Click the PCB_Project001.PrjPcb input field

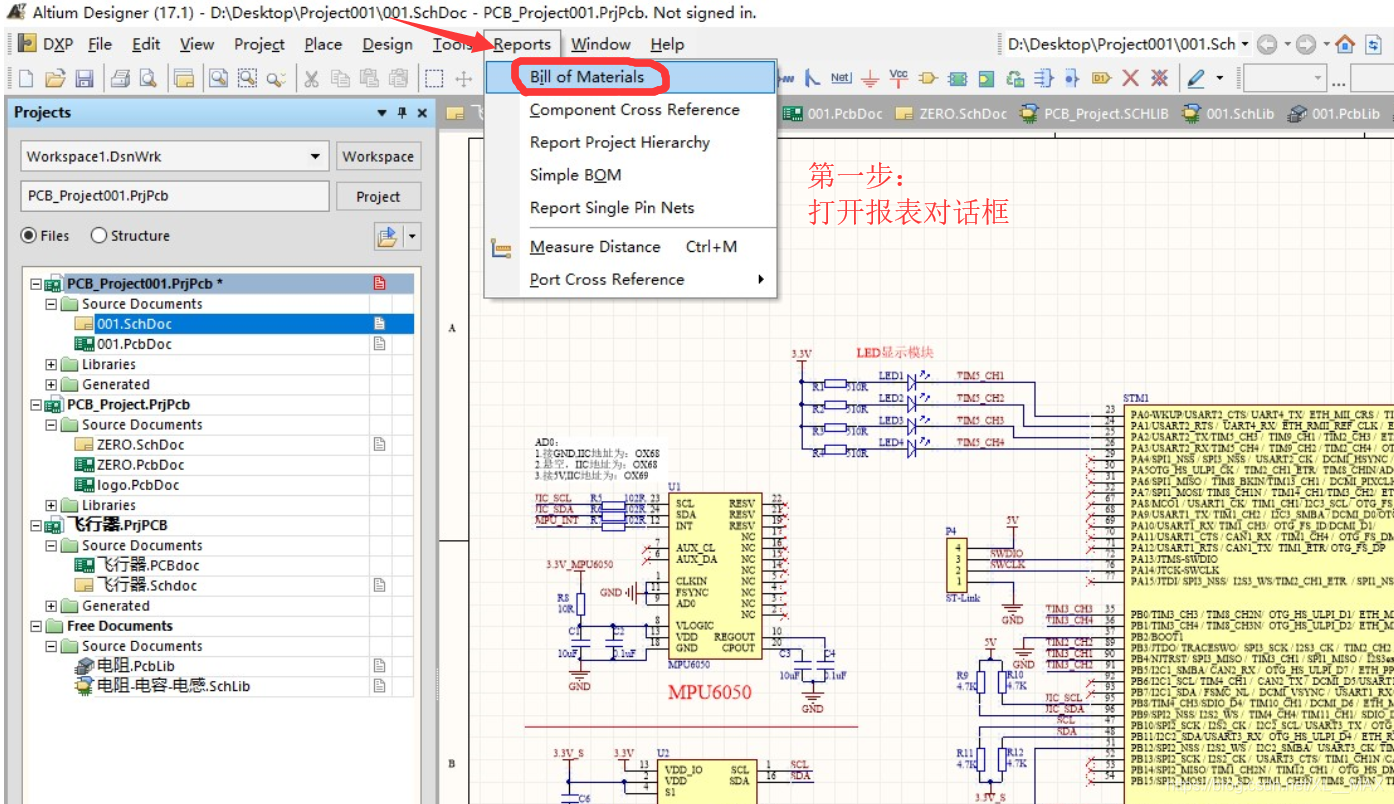[x=174, y=197]
